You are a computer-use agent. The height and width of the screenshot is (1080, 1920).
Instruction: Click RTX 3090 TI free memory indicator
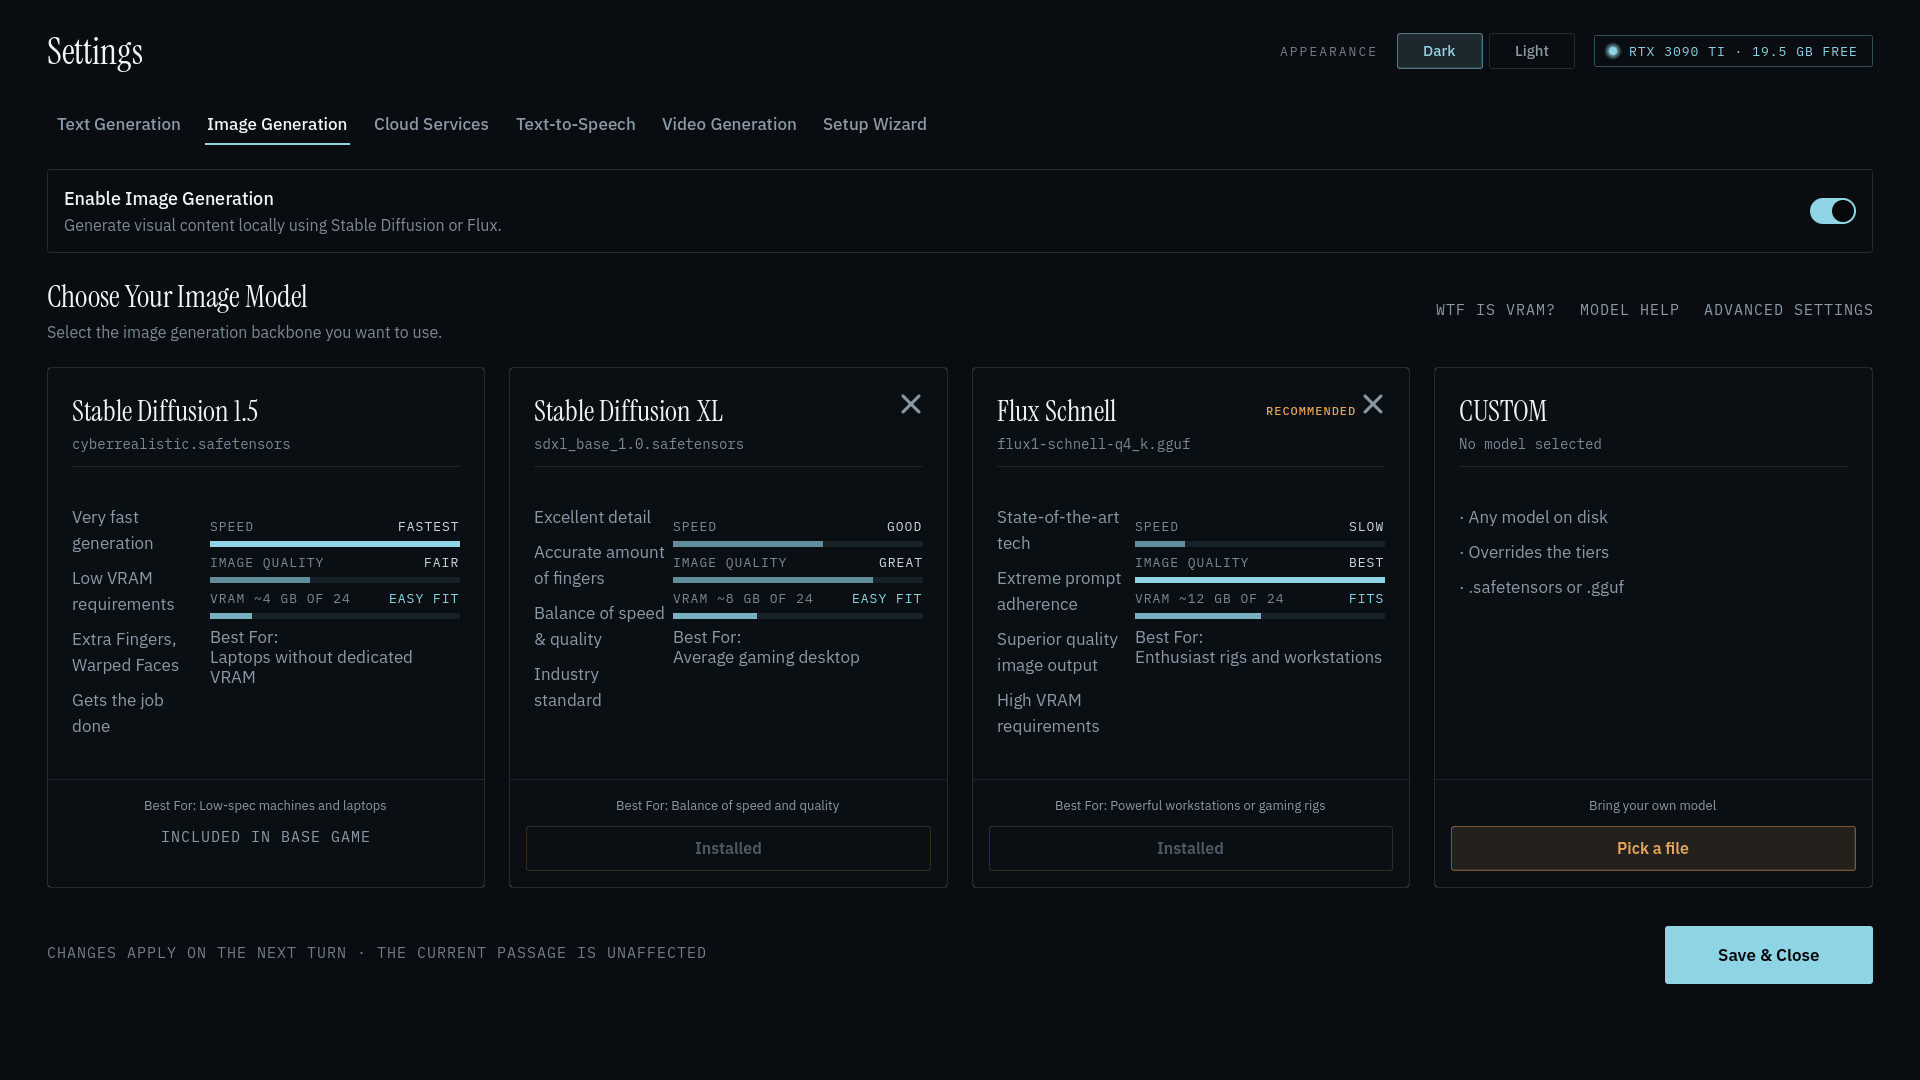tap(1733, 51)
